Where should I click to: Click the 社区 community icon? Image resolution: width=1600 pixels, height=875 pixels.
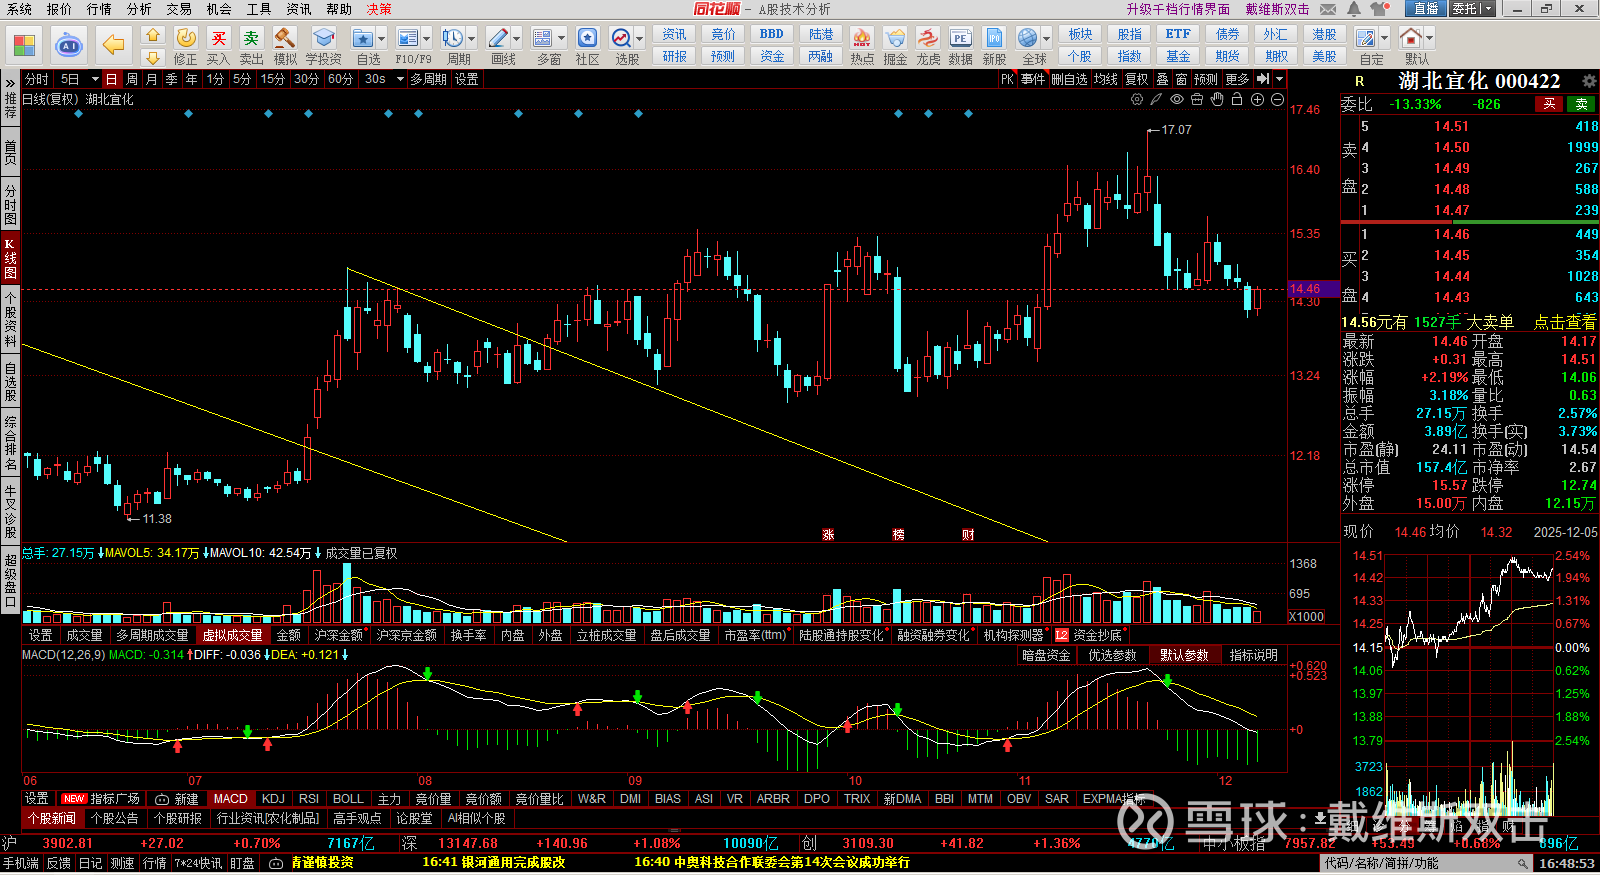[x=587, y=45]
